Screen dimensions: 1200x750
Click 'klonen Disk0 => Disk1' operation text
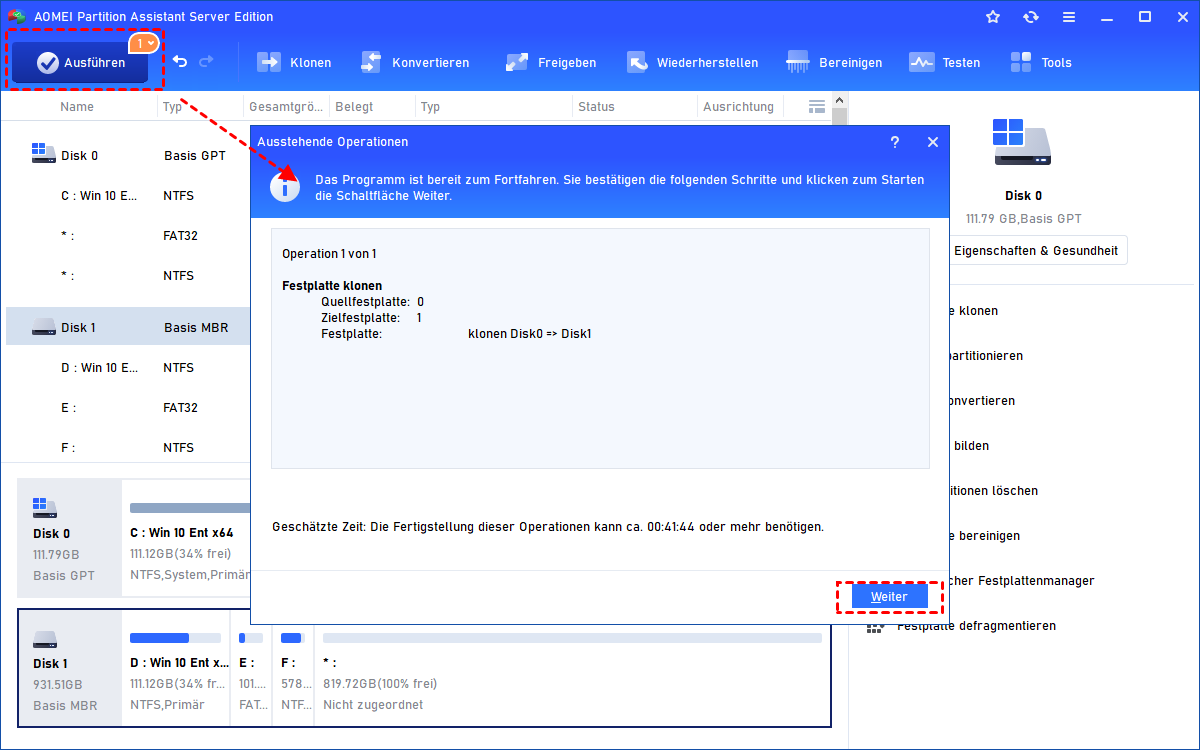[530, 334]
